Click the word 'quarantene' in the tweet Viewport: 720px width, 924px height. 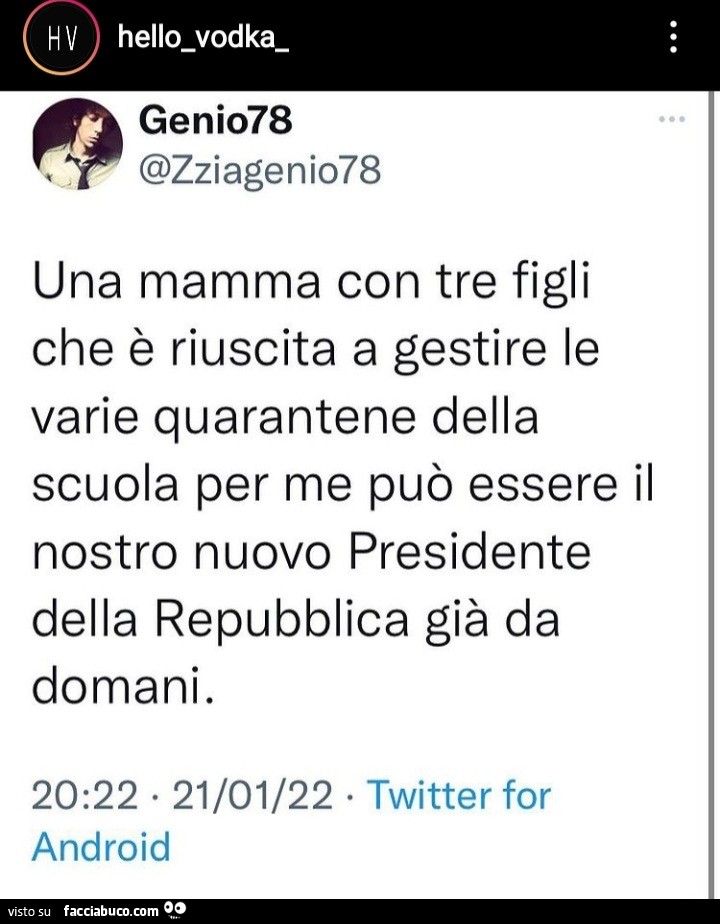coord(297,417)
